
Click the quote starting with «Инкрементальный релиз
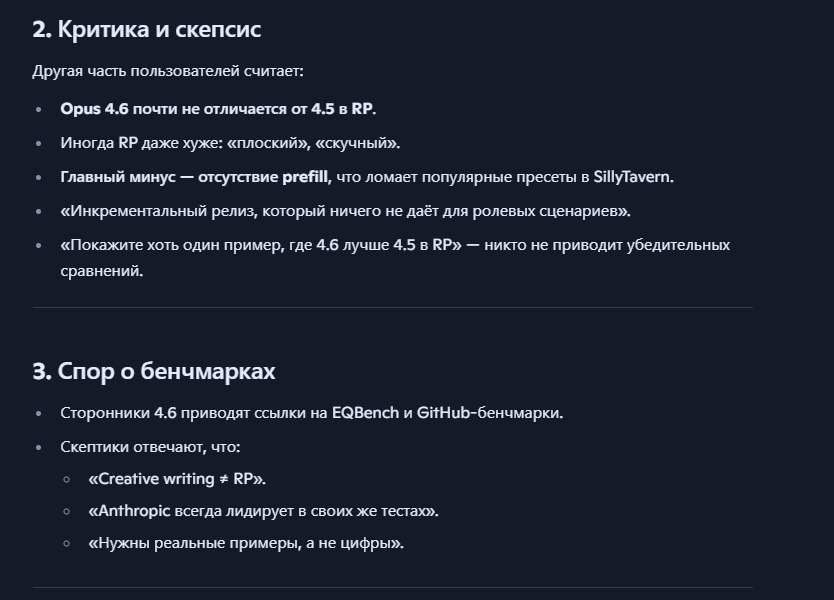[345, 210]
